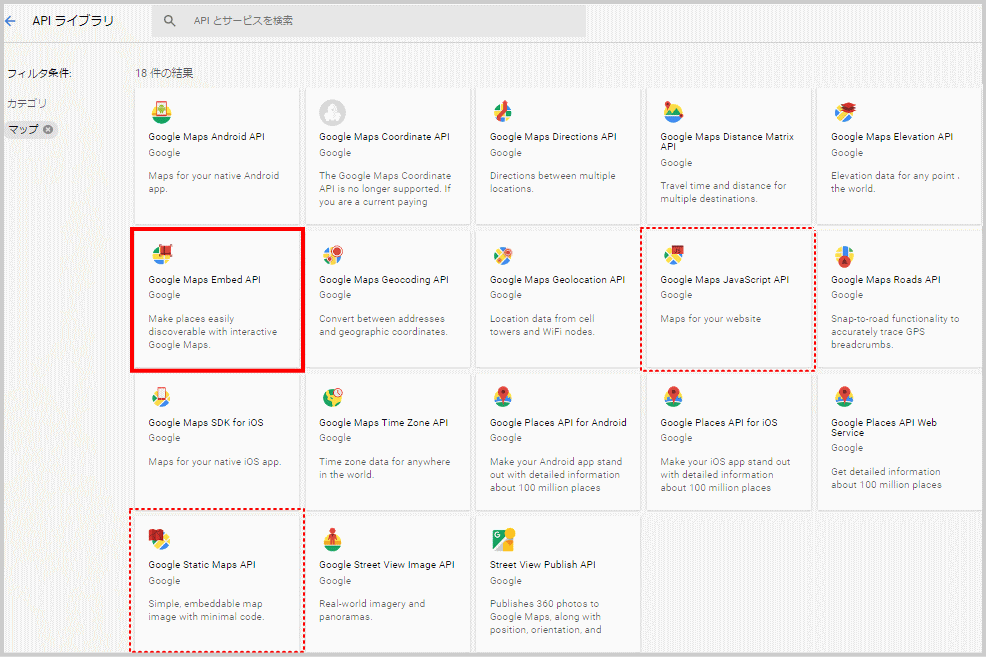Click the Google Maps Geocoding API icon
Screen dimensions: 986x657
pyautogui.click(x=333, y=255)
